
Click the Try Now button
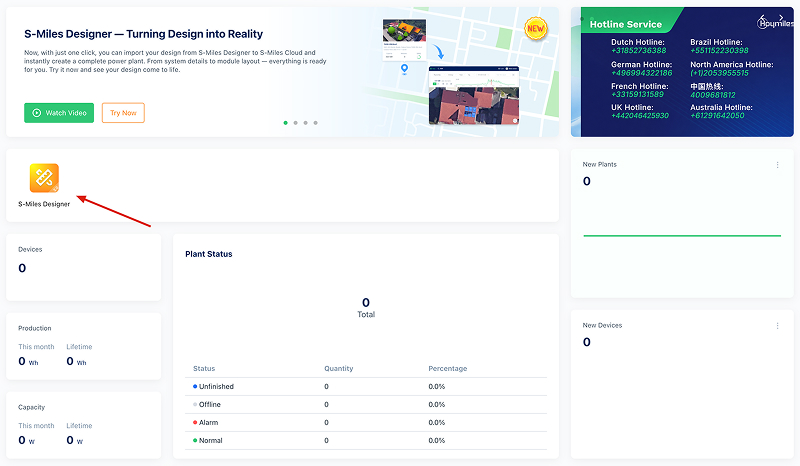coord(123,113)
